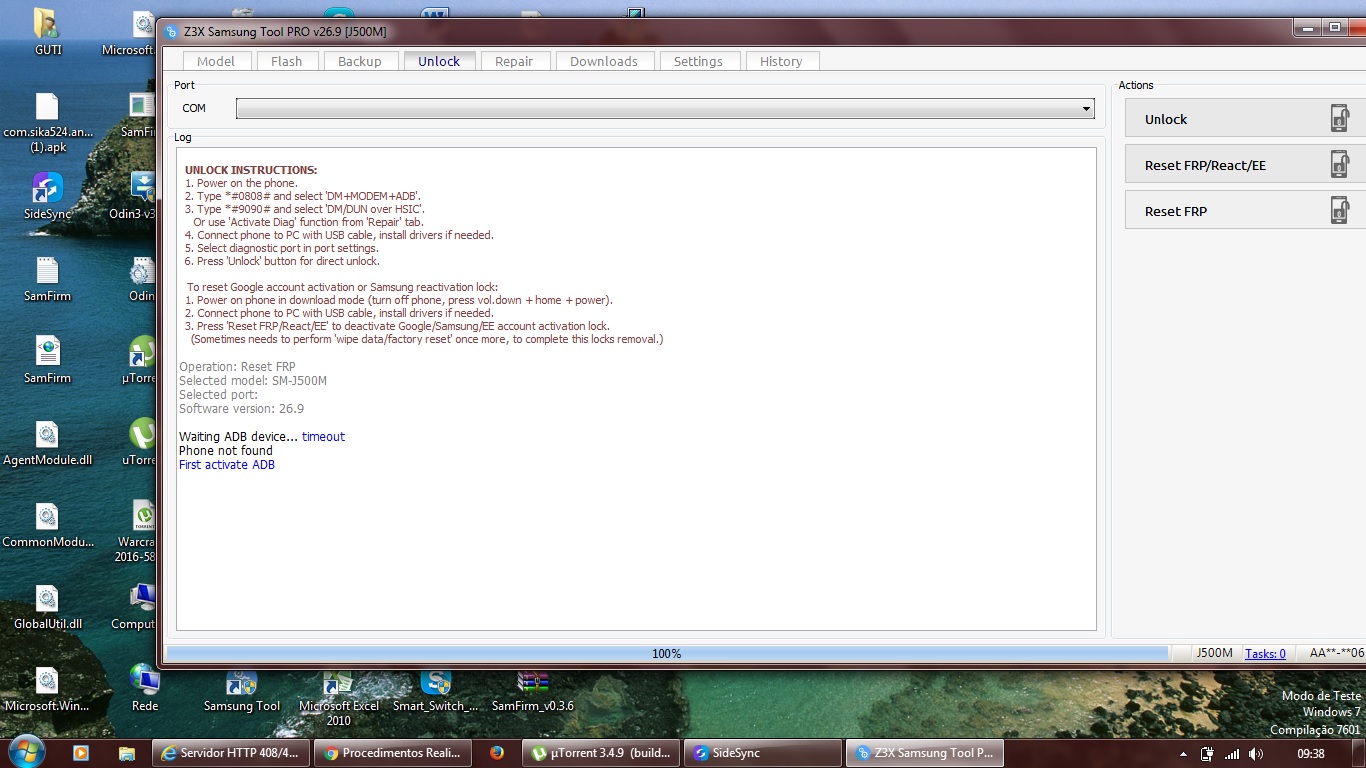Open SamFirm_v0.3.6 archive on desktop
Screen dimensions: 1366x768
coord(533,691)
